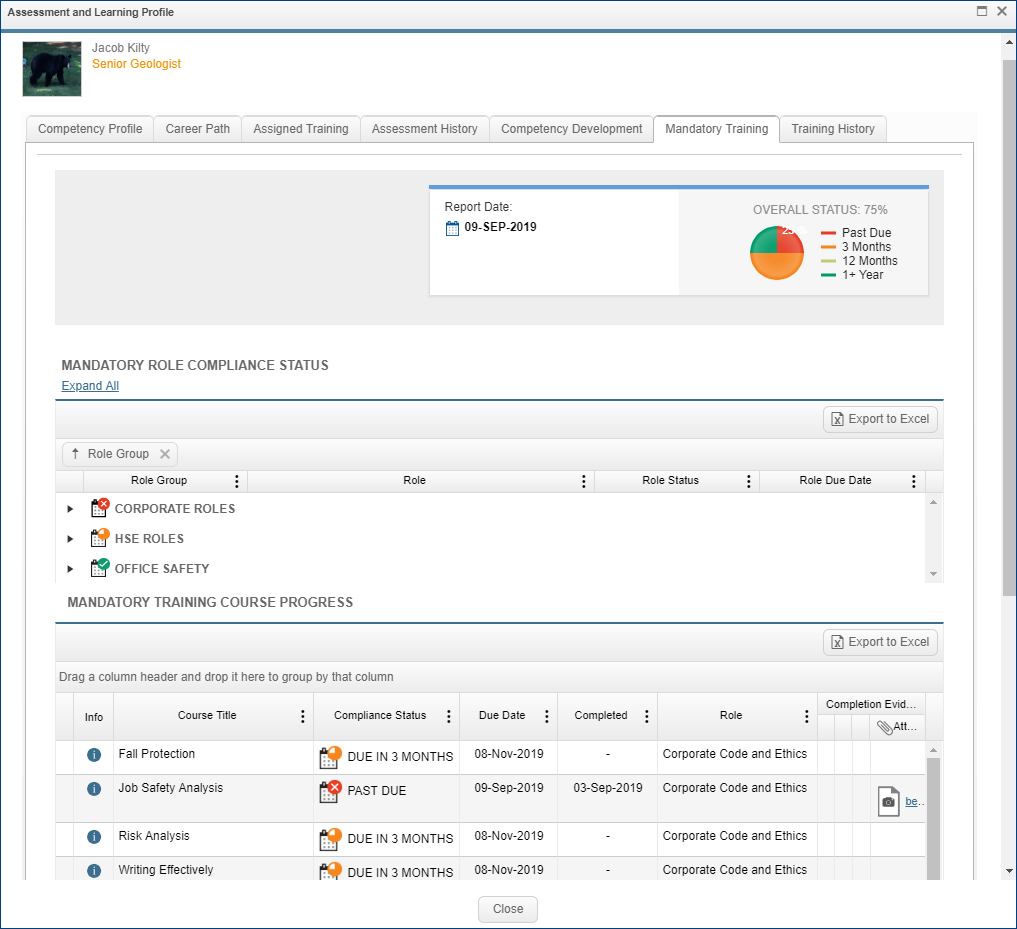Image resolution: width=1017 pixels, height=929 pixels.
Task: Open the be.. evidence attachment link
Action: pos(913,802)
